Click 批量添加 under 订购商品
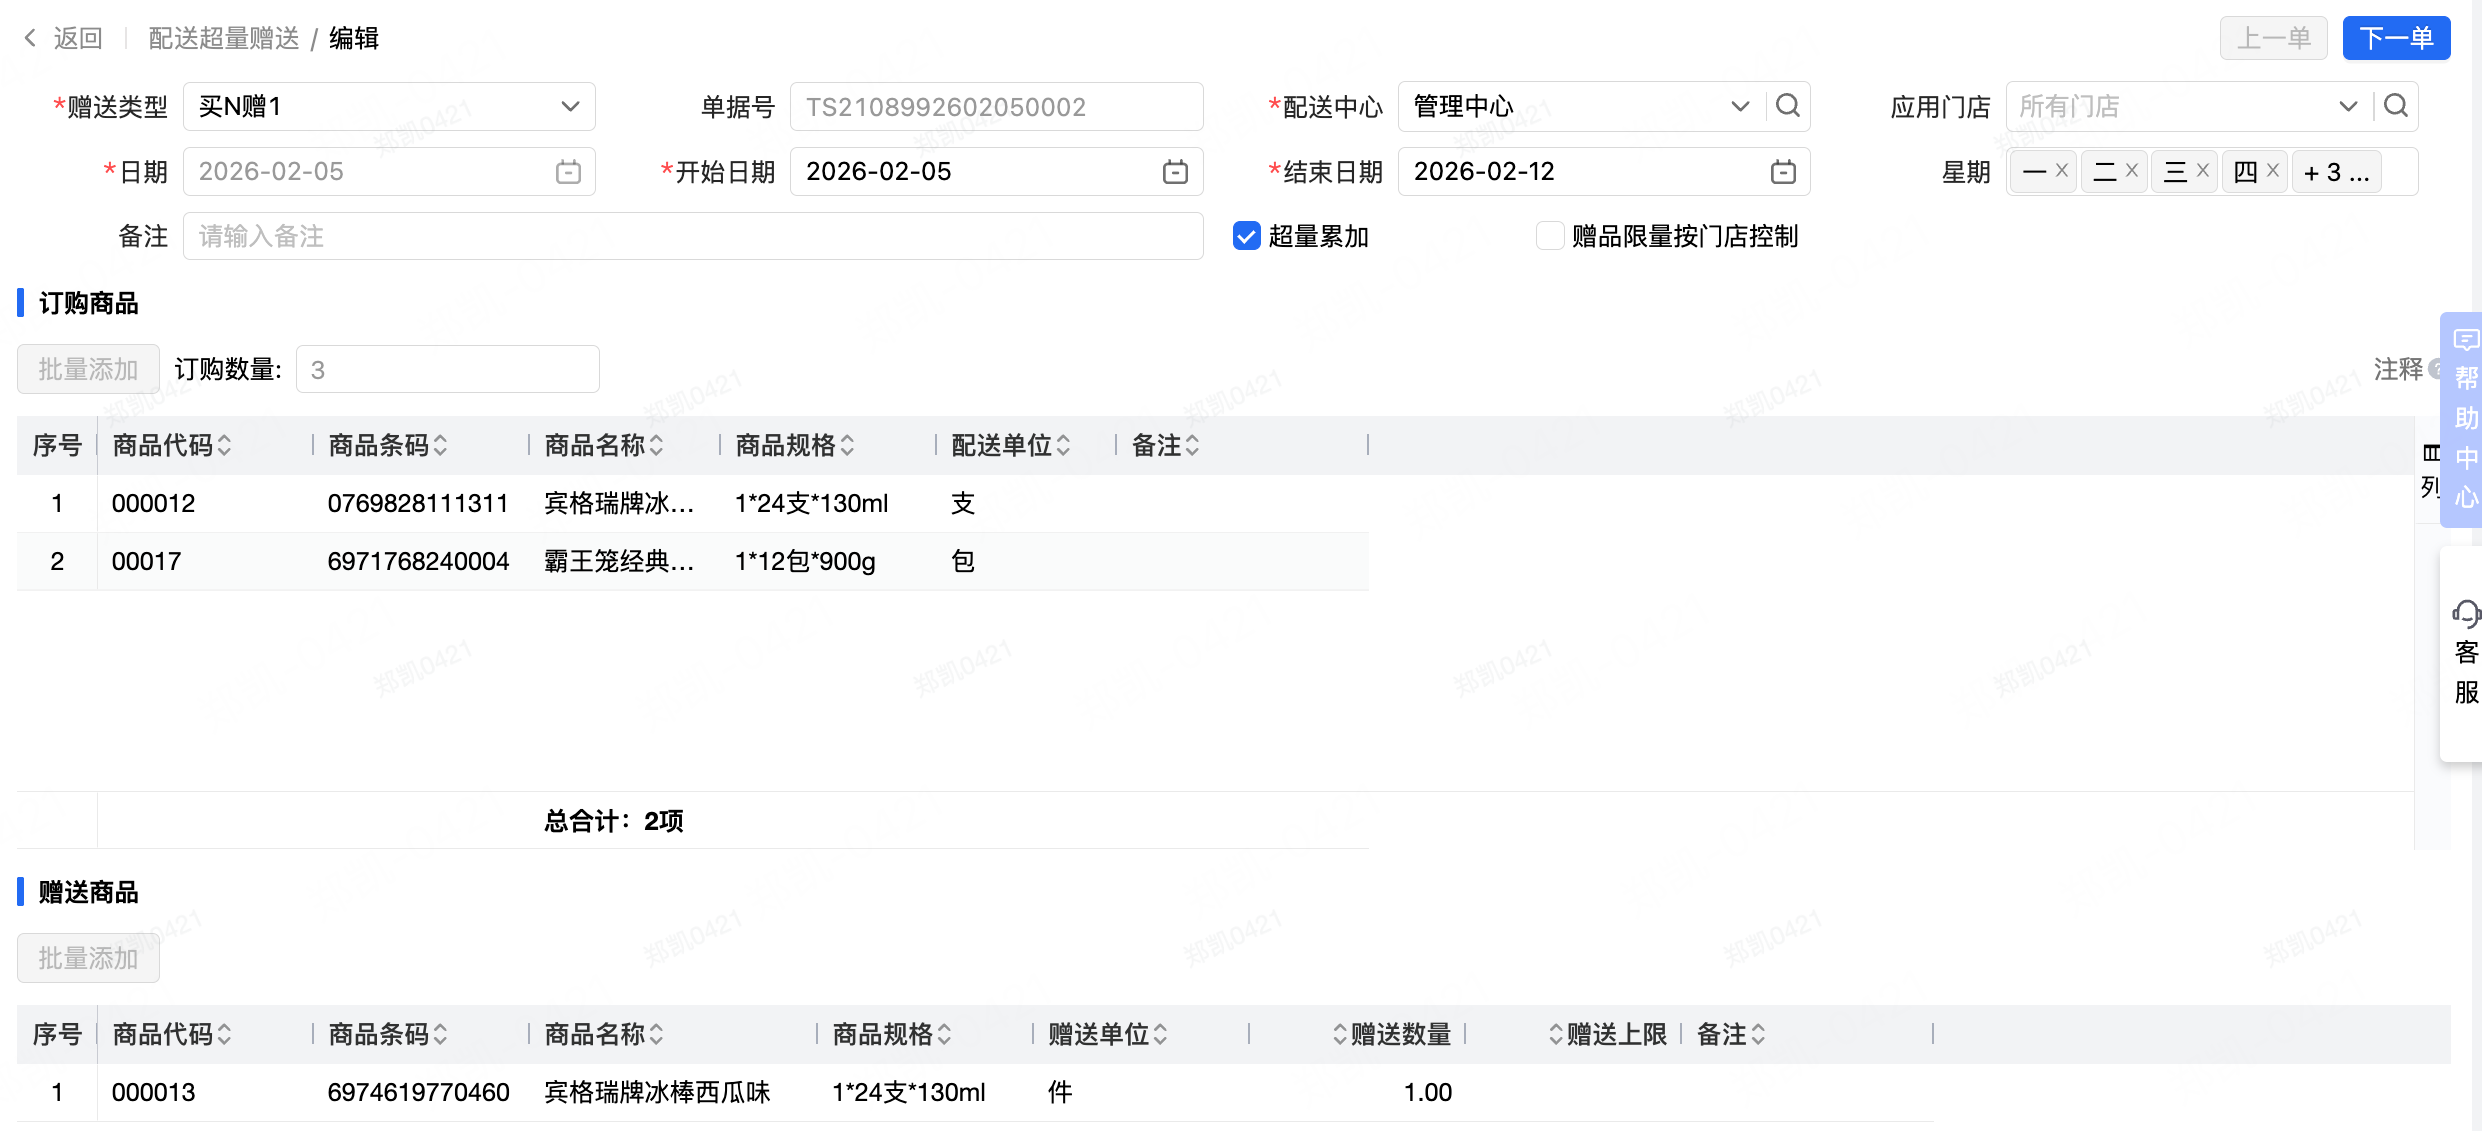The height and width of the screenshot is (1132, 2482). pos(88,369)
